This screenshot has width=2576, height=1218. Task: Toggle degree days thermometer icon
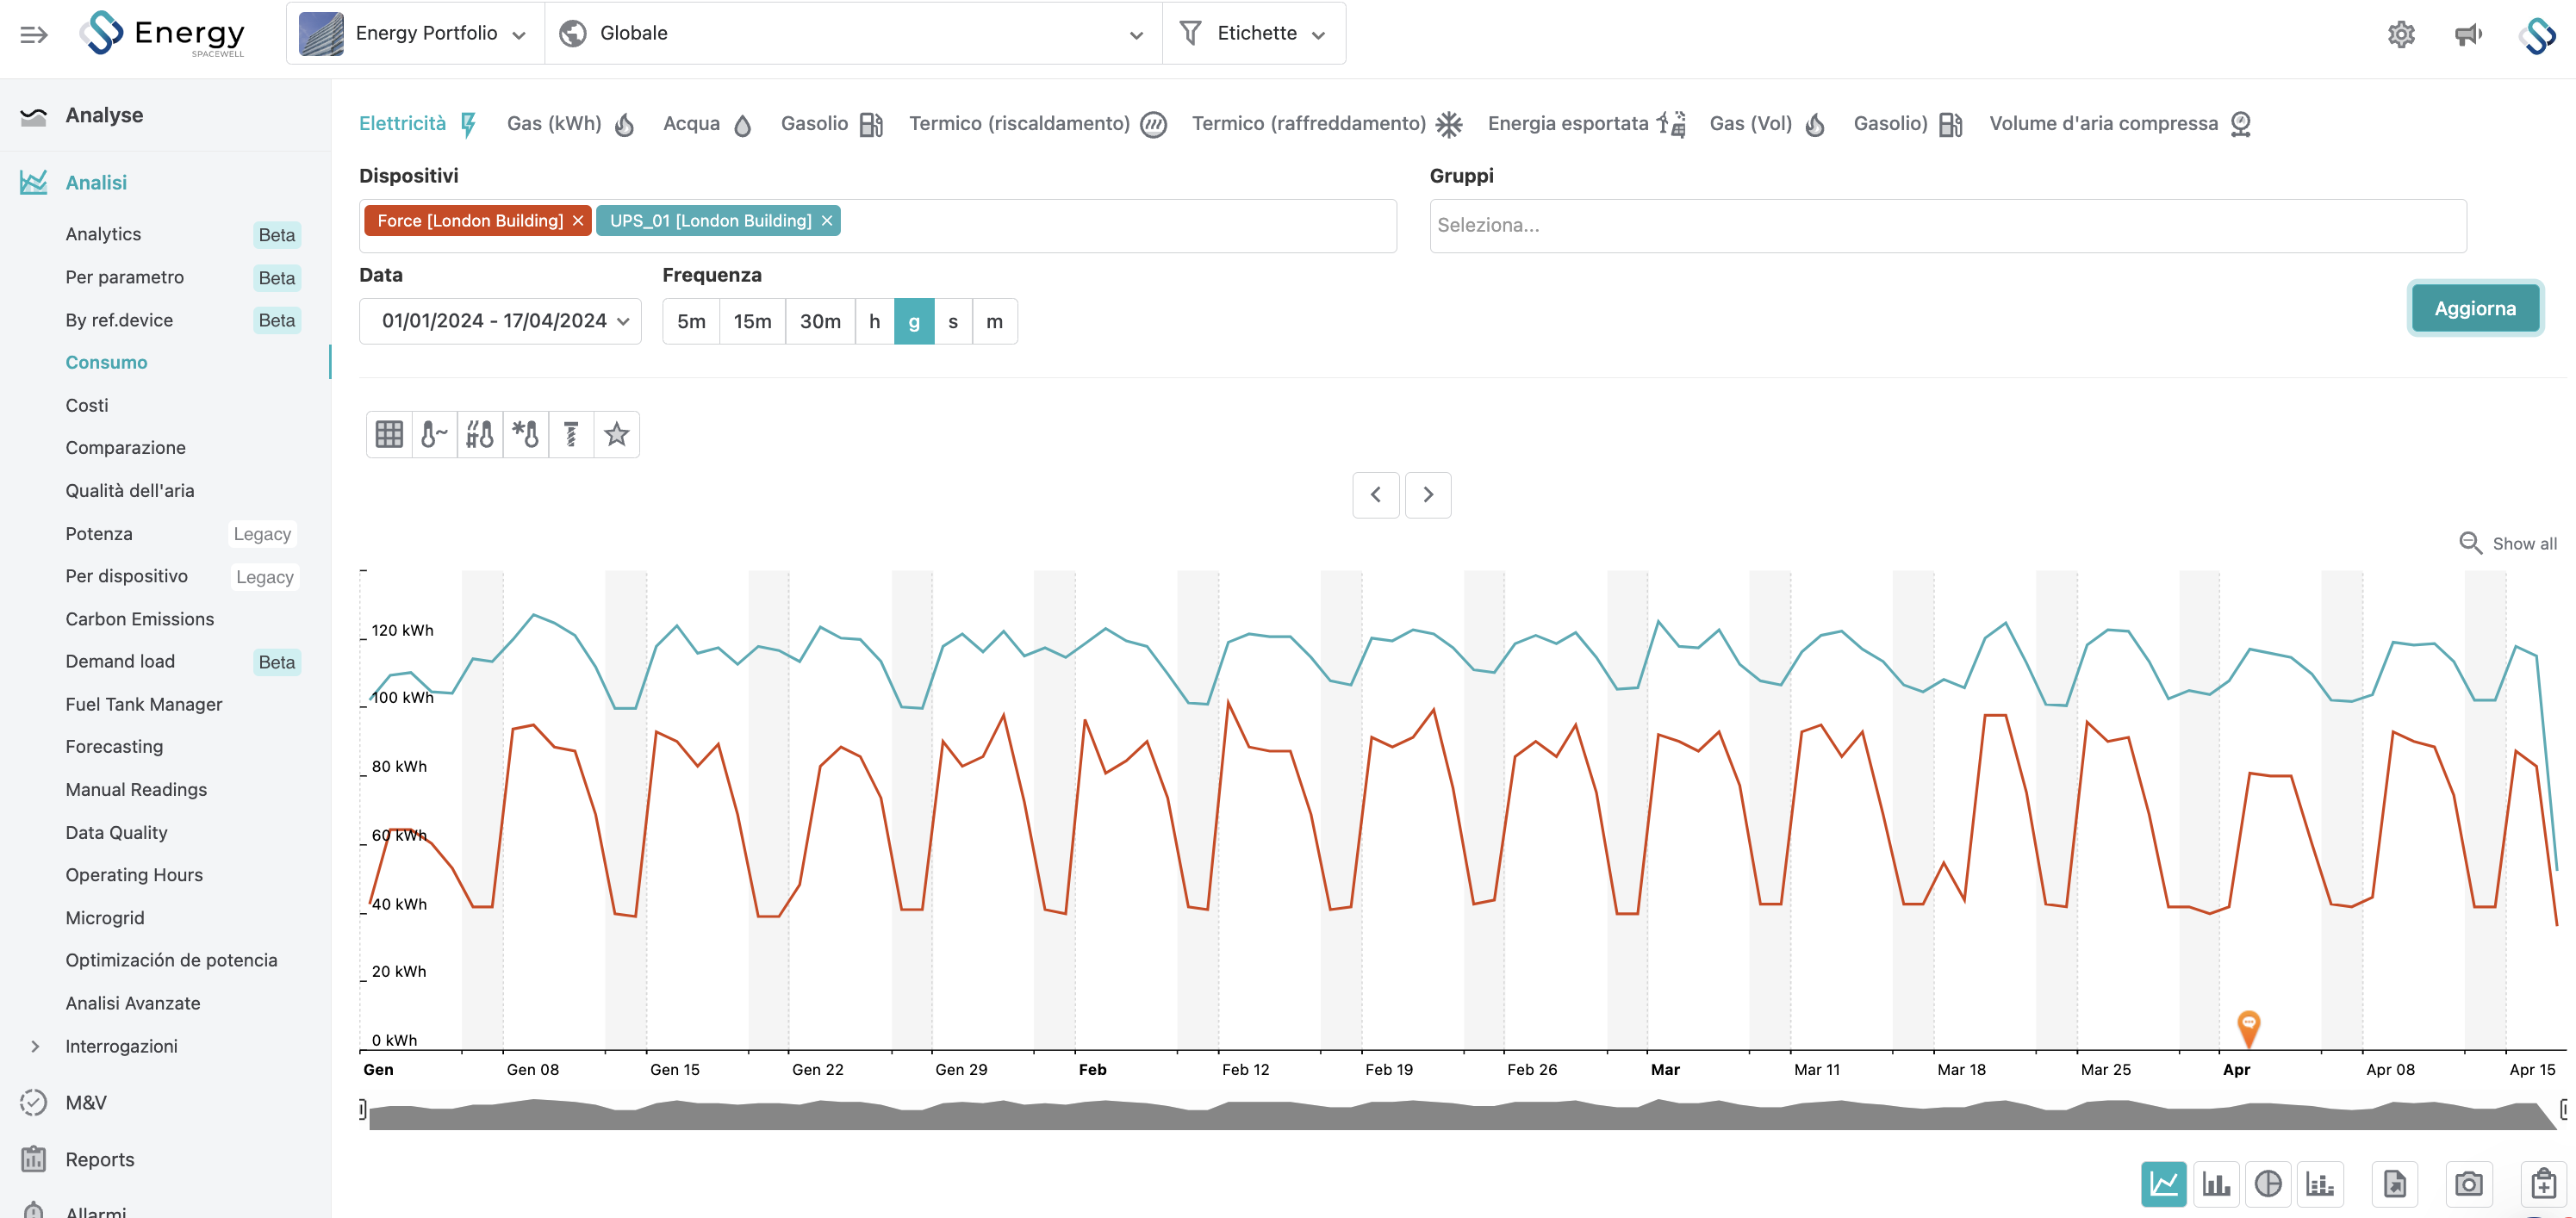pos(480,434)
